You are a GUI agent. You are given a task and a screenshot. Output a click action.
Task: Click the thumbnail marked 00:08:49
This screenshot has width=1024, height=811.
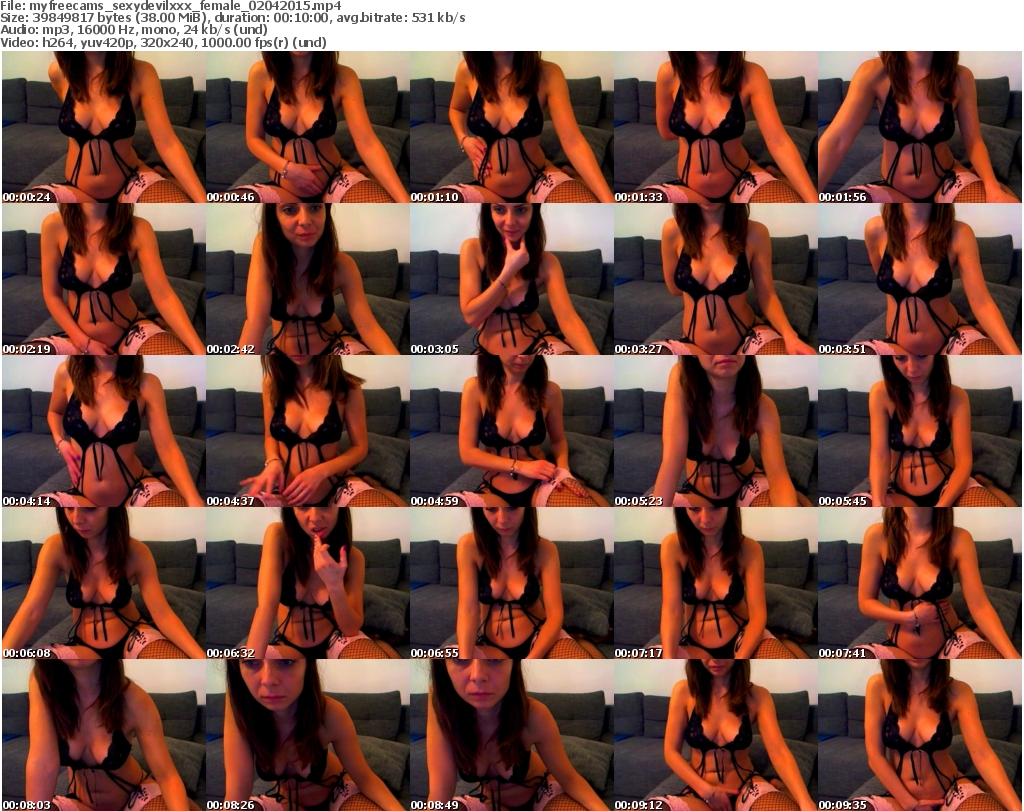pos(512,735)
